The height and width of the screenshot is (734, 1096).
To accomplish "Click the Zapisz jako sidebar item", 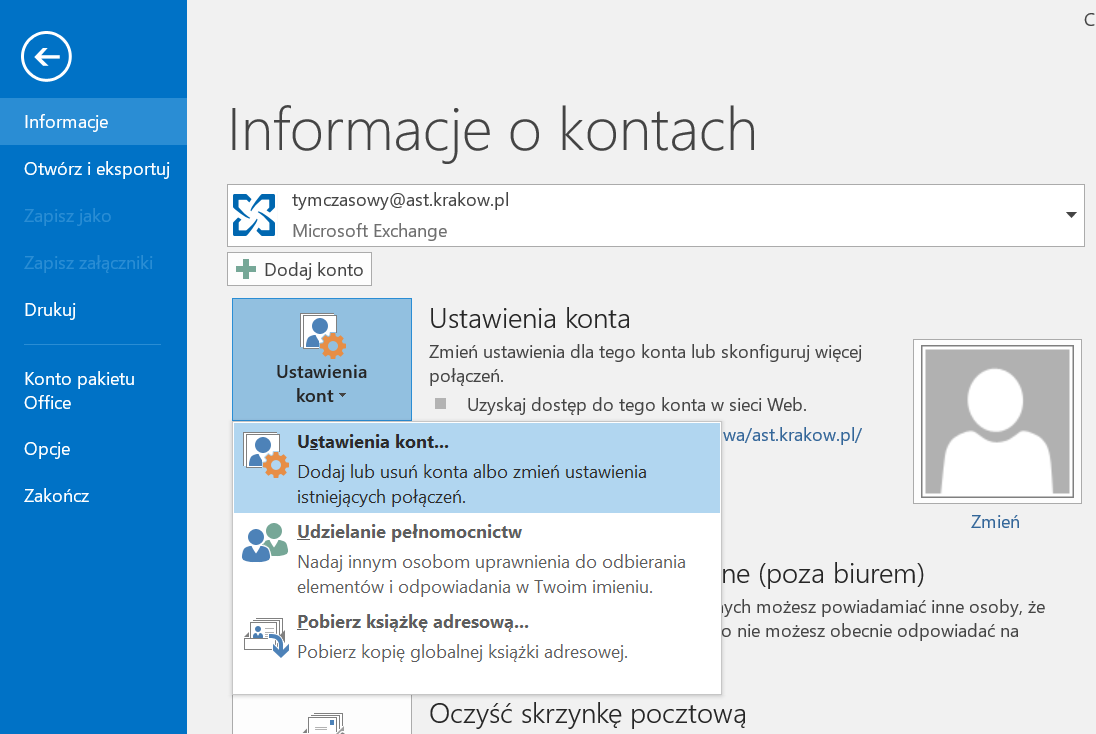I will [x=67, y=216].
